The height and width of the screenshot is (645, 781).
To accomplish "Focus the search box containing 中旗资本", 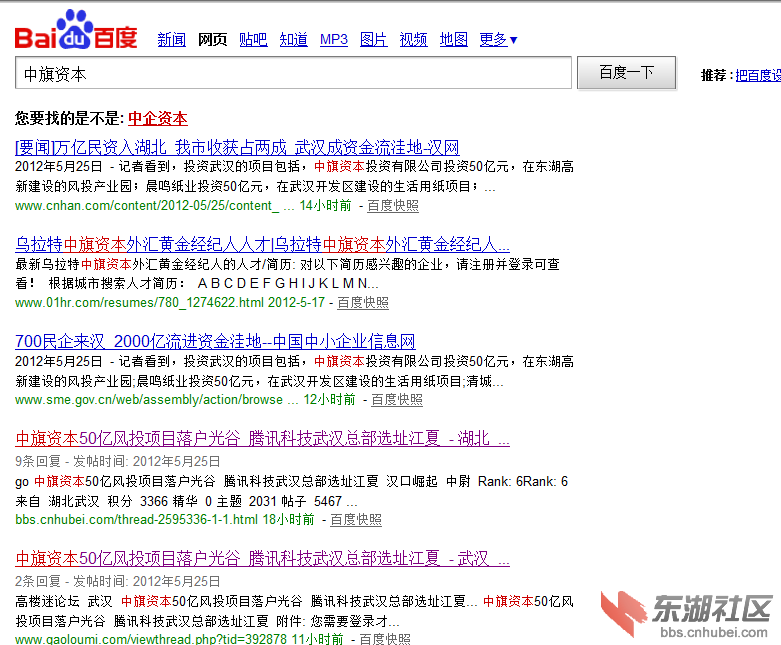I will coord(293,73).
